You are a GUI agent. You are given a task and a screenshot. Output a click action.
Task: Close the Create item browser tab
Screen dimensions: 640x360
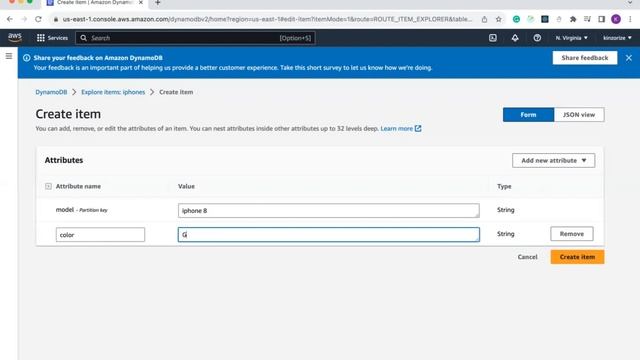coord(141,2)
